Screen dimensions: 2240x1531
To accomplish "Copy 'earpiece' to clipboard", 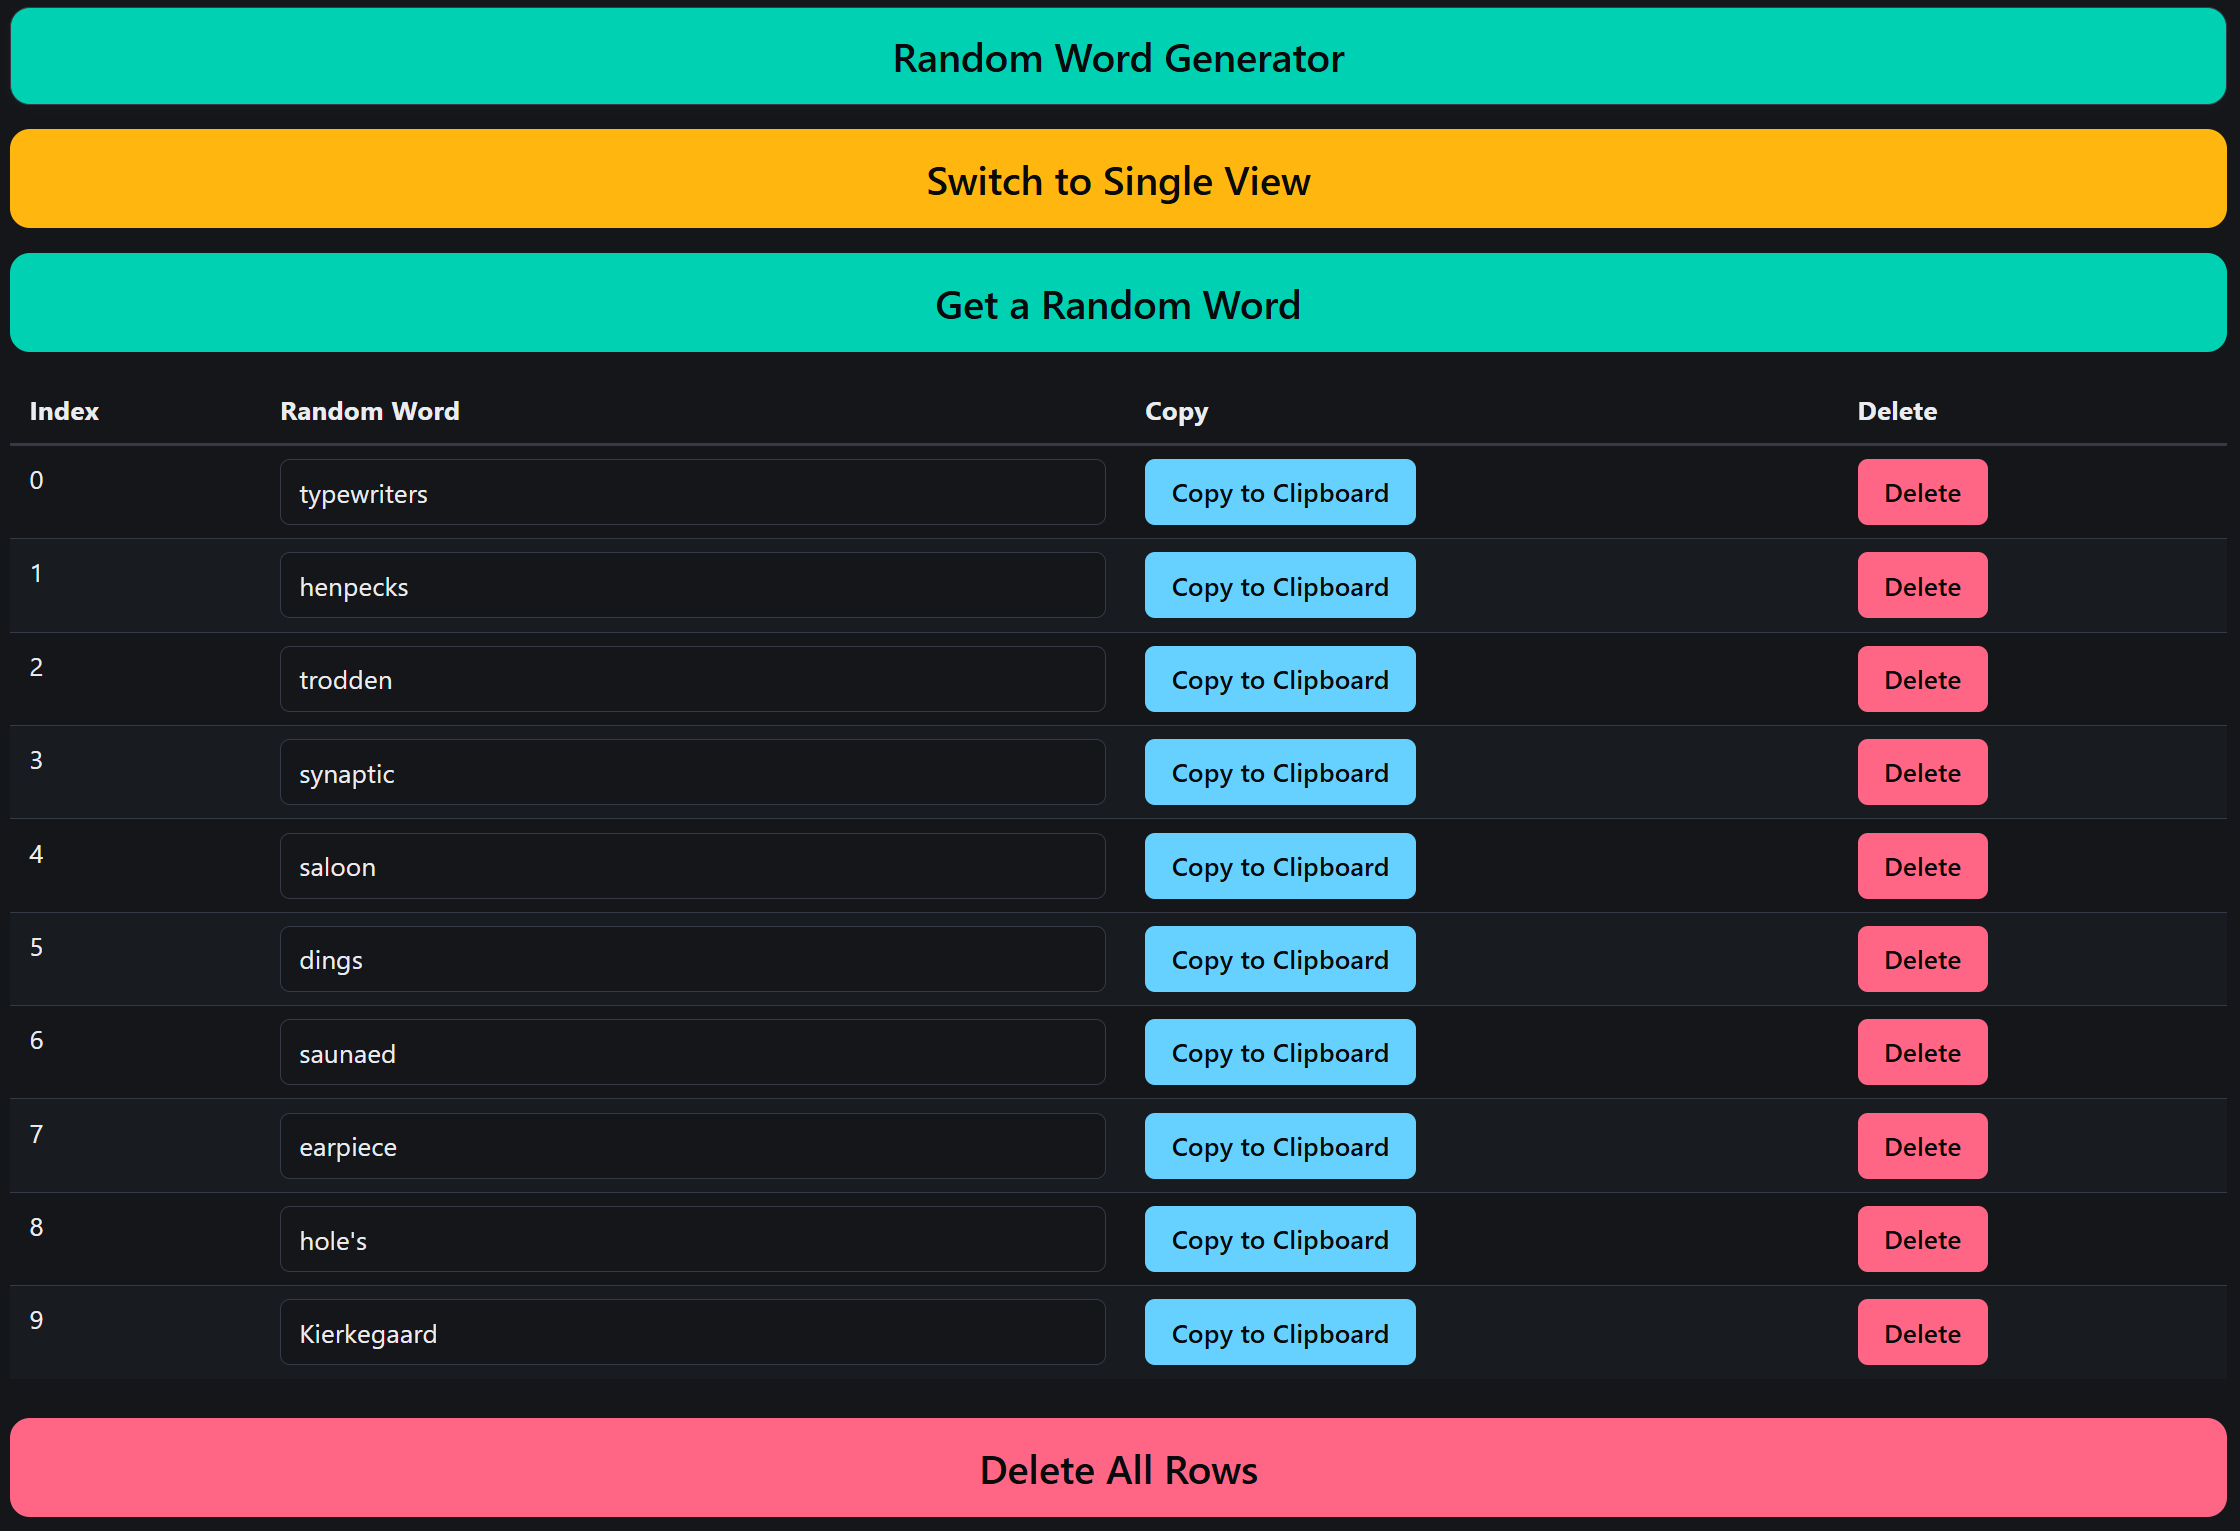I will [x=1279, y=1146].
